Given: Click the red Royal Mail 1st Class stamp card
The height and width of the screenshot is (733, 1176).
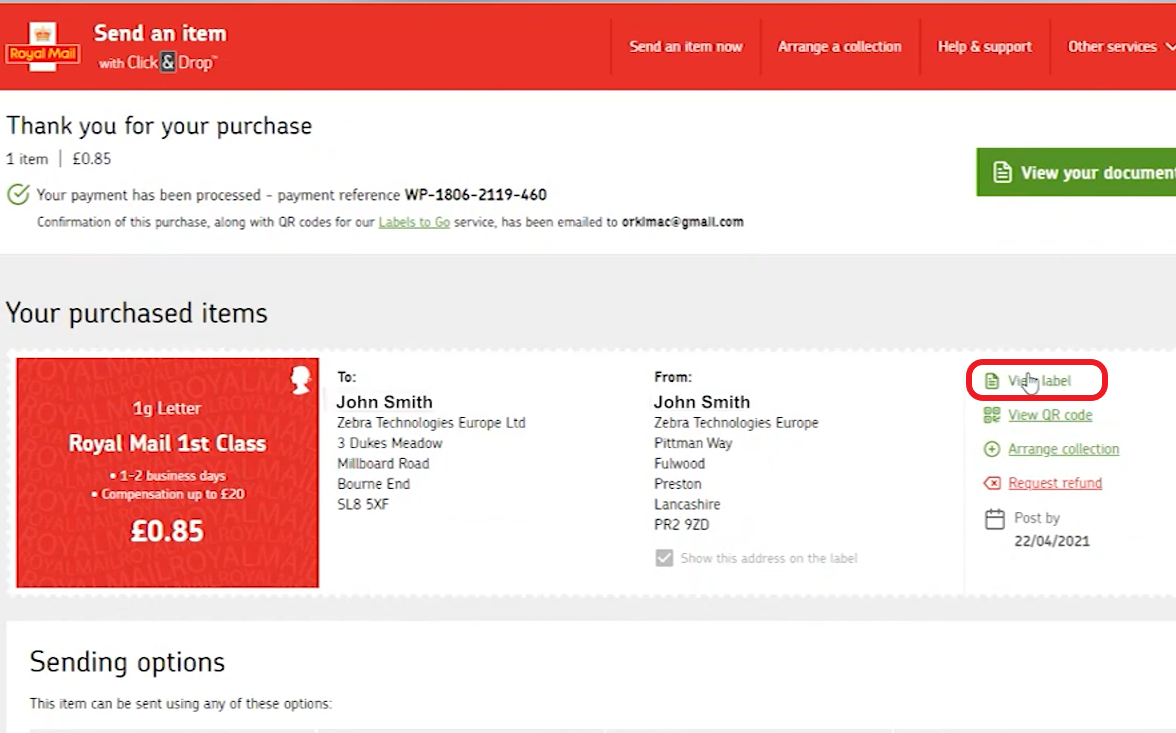Looking at the screenshot, I should tap(168, 472).
